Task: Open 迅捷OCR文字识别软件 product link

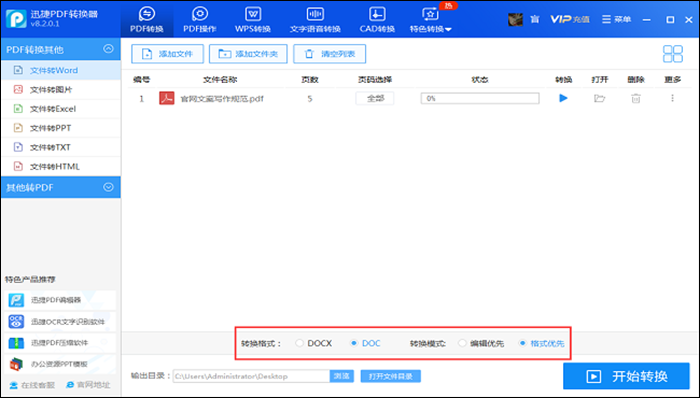Action: [x=60, y=321]
